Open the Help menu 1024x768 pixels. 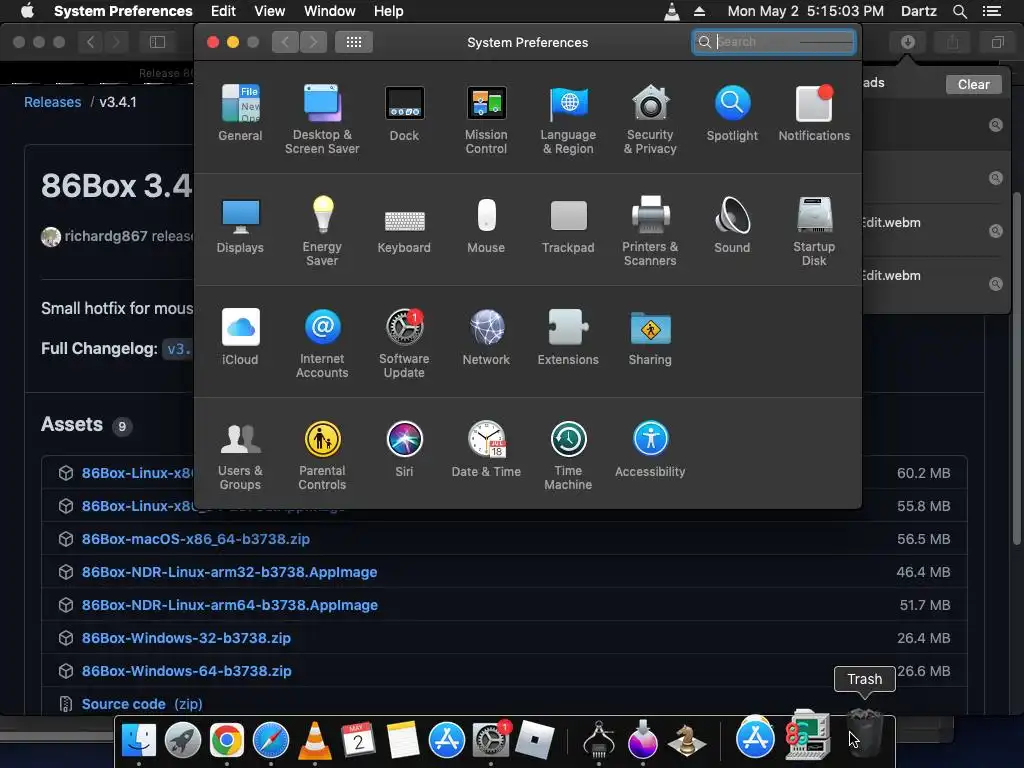[389, 11]
